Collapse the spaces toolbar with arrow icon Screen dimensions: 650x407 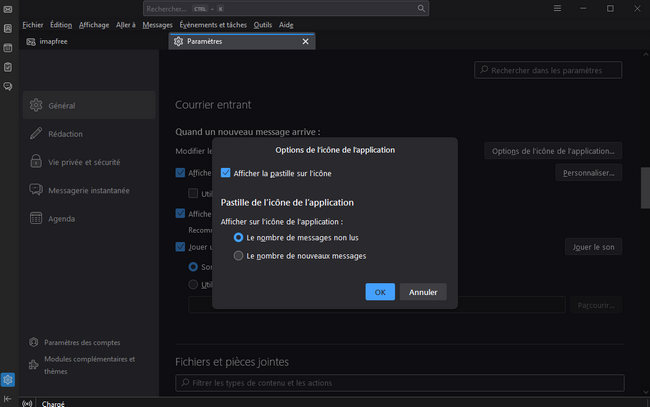pyautogui.click(x=8, y=400)
